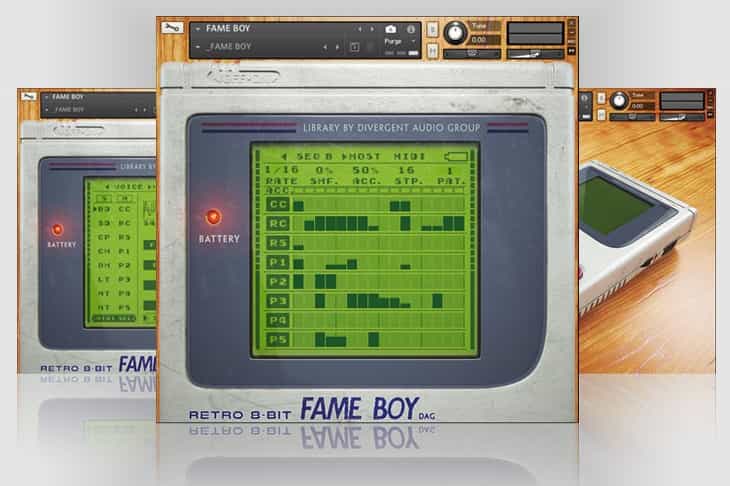Screen dimensions: 730x486
Task: Select the P1 sequencer row label
Action: click(278, 262)
